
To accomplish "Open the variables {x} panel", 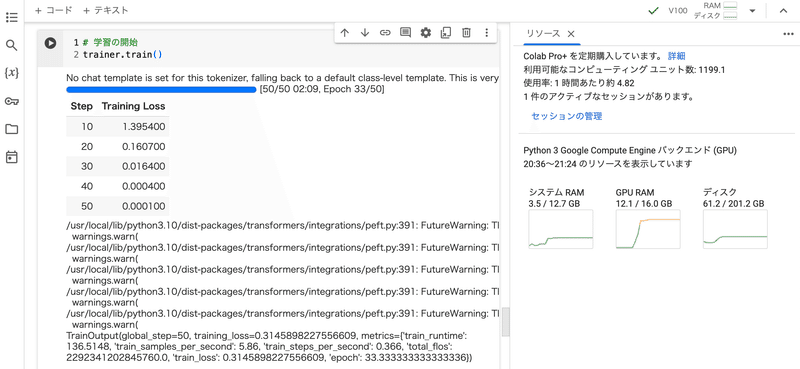I will tap(12, 73).
